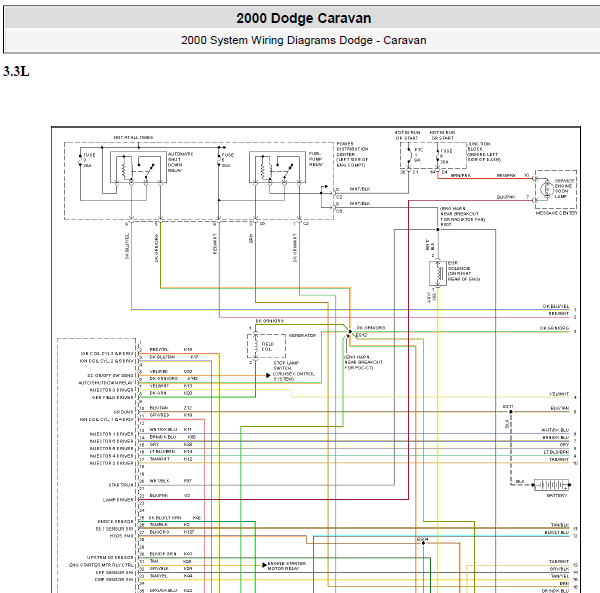This screenshot has width=600, height=593.
Task: Click the vertical "RED/WHT" wire label
Action: click(215, 244)
